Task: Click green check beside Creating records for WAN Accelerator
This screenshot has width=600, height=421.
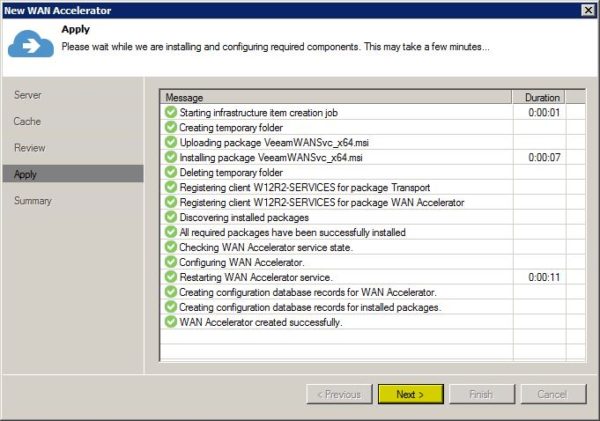Action: click(x=171, y=292)
